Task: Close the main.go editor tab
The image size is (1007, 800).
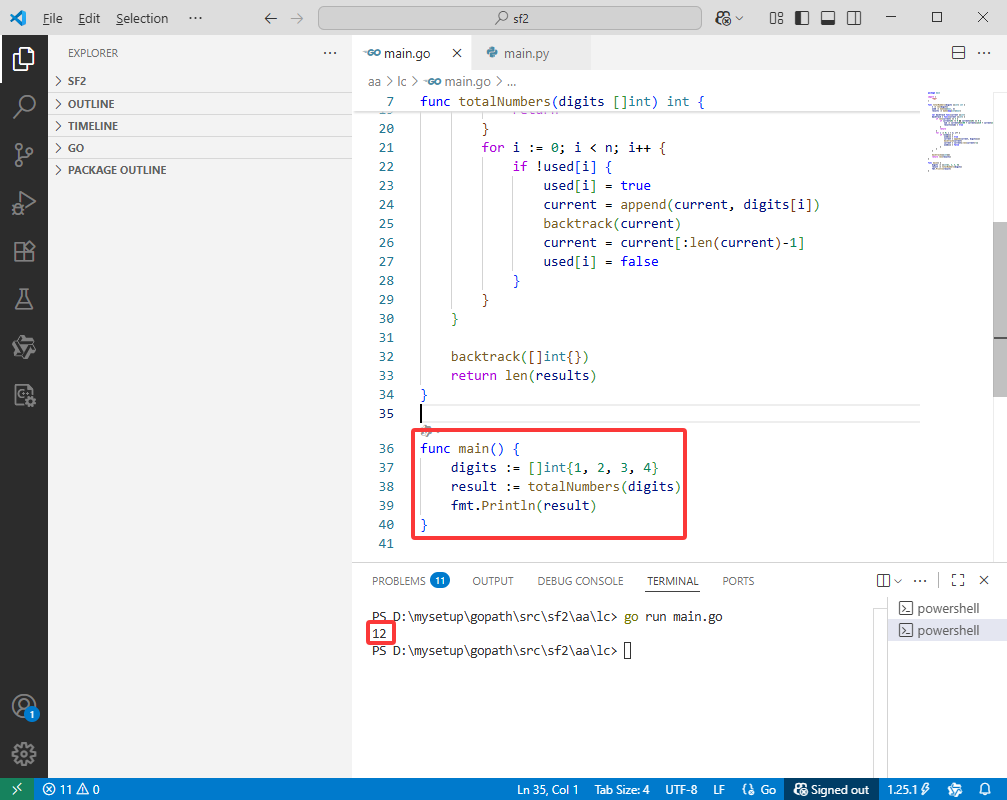Action: [457, 53]
